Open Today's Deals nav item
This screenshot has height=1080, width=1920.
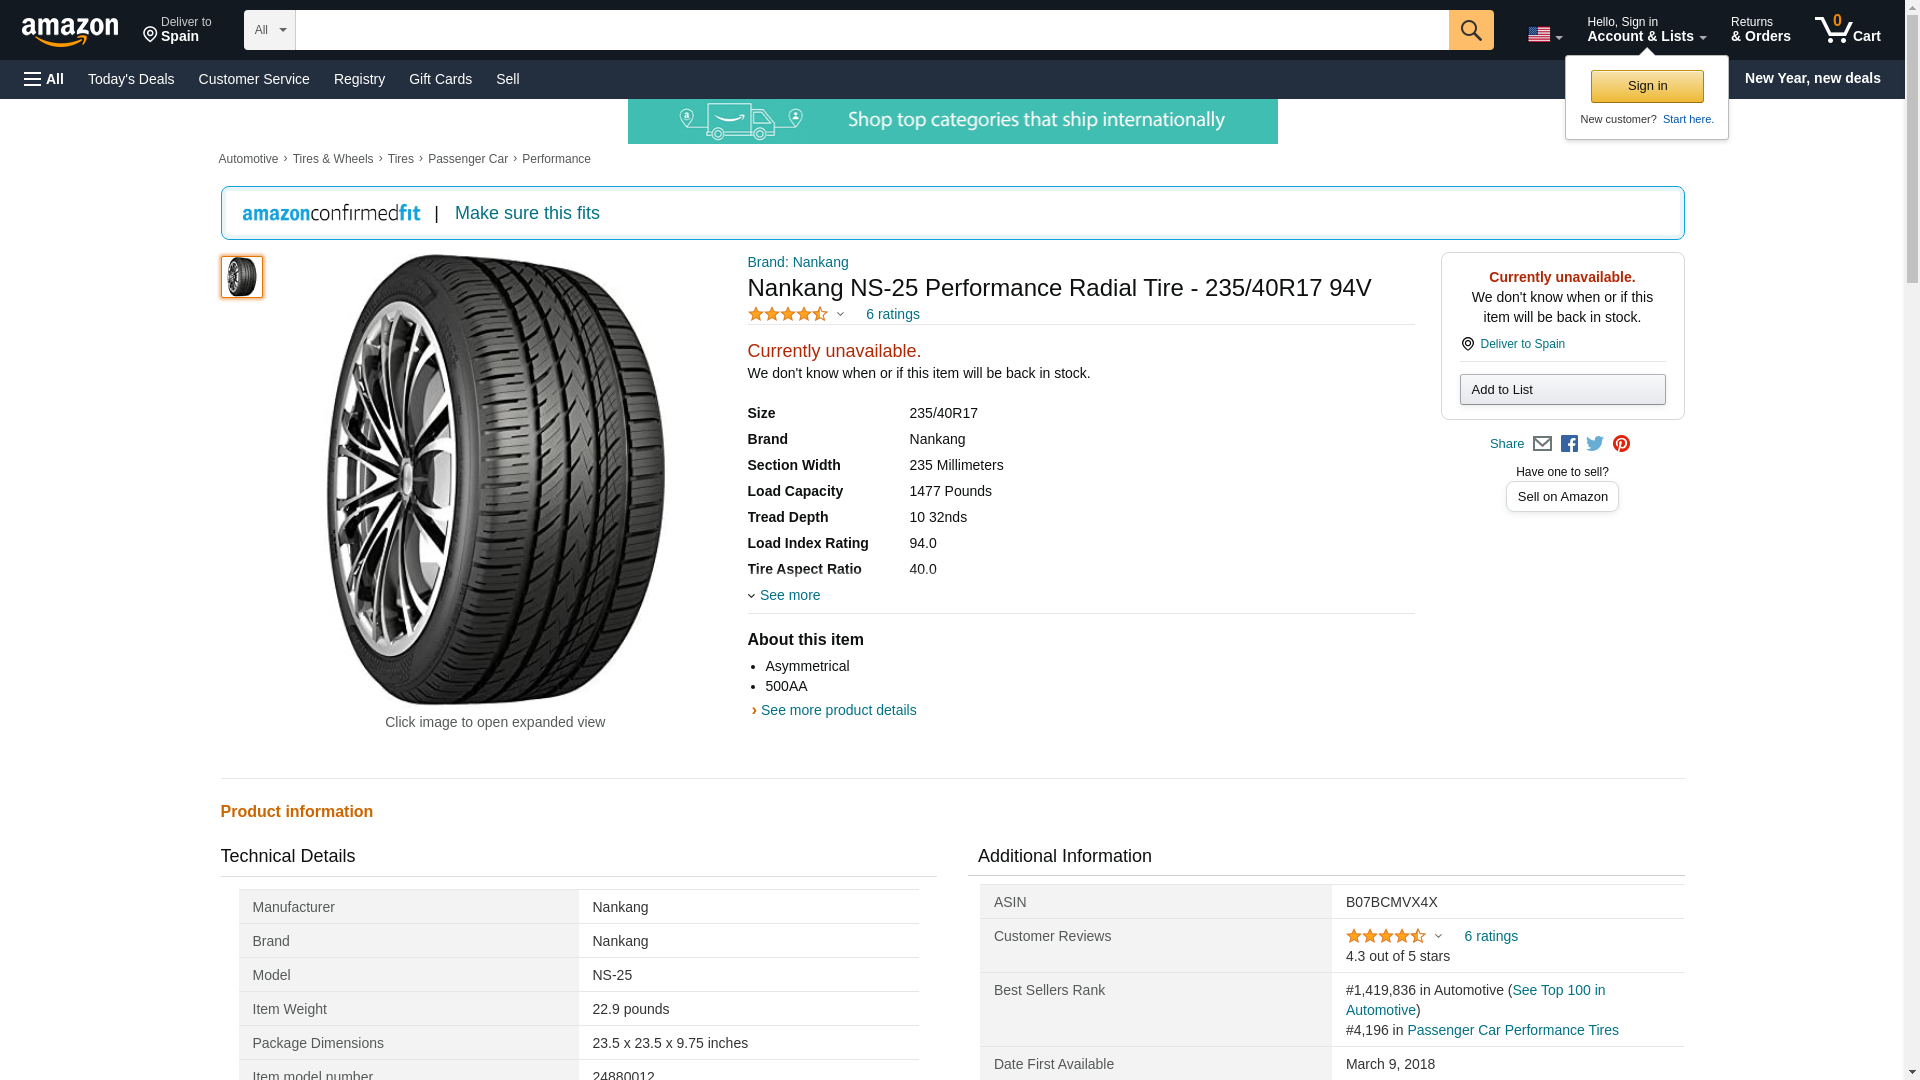[x=131, y=79]
